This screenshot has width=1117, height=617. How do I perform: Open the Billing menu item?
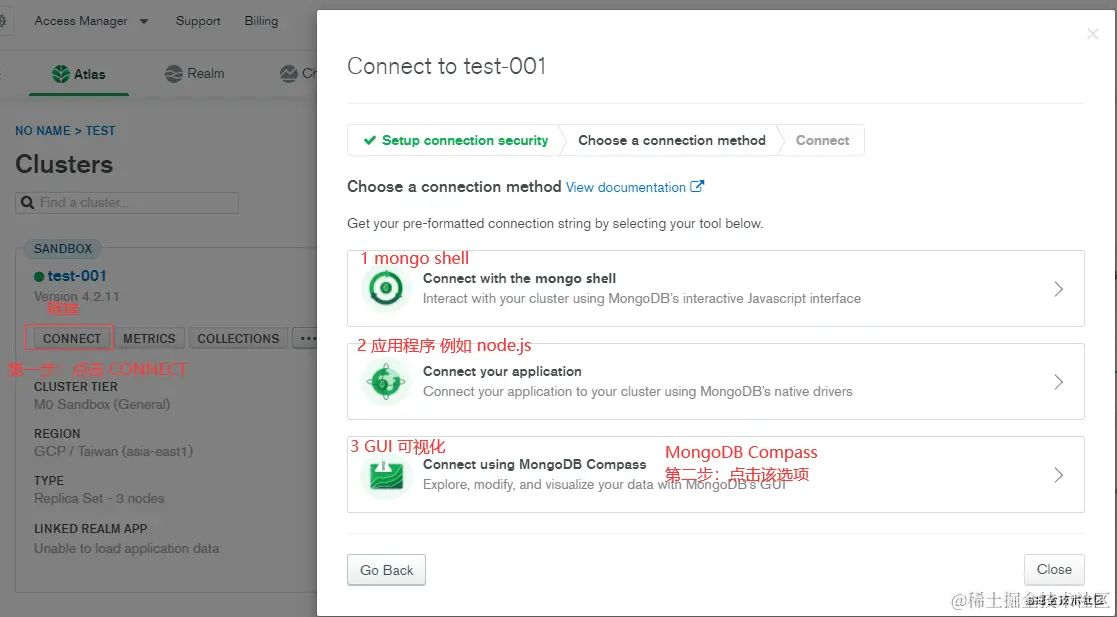pos(261,21)
